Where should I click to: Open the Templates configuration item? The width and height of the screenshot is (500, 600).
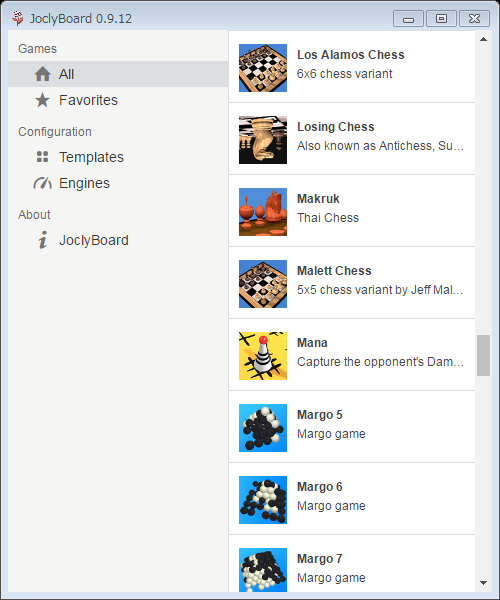[118, 157]
